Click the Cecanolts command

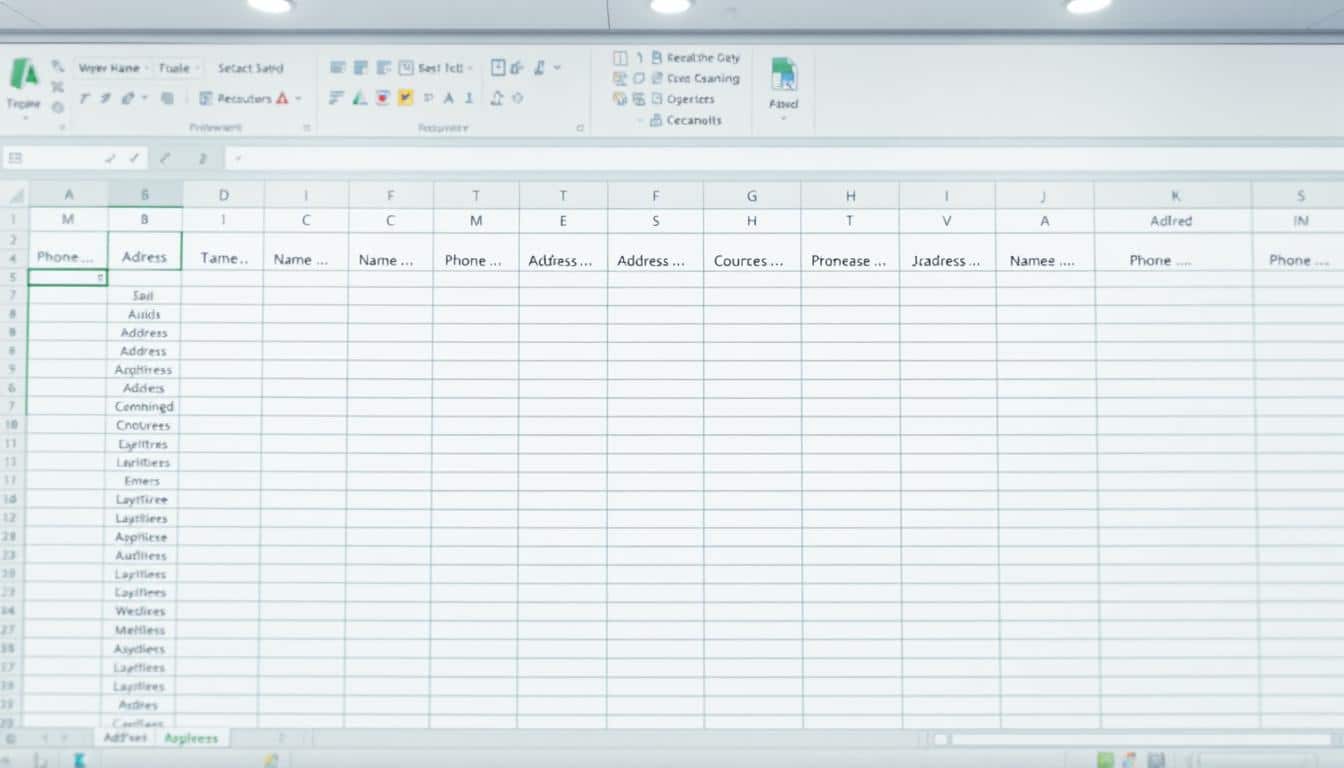tap(694, 120)
